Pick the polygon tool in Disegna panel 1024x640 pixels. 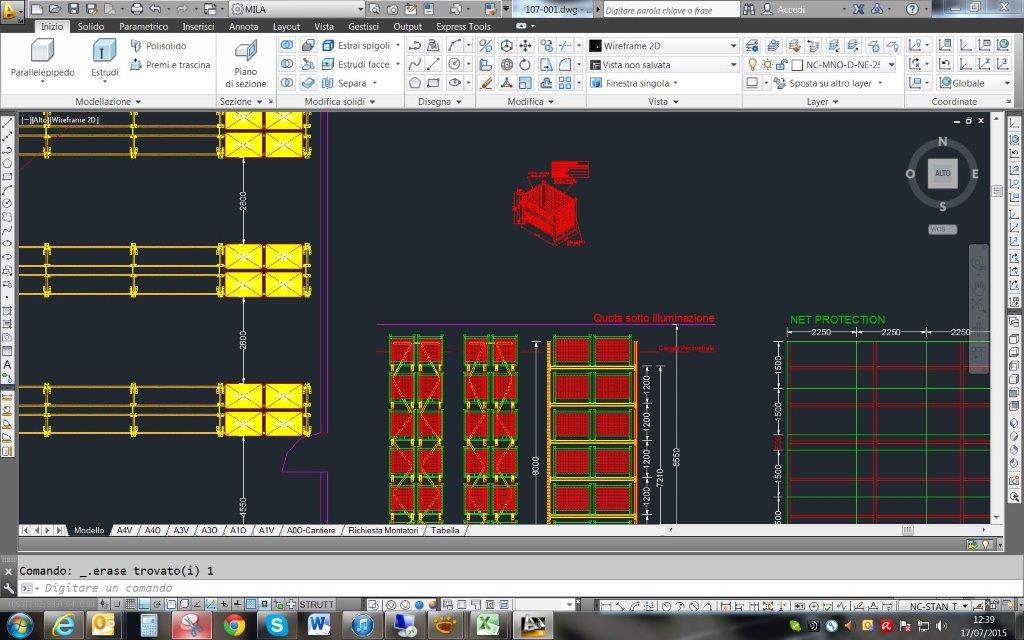pos(415,83)
